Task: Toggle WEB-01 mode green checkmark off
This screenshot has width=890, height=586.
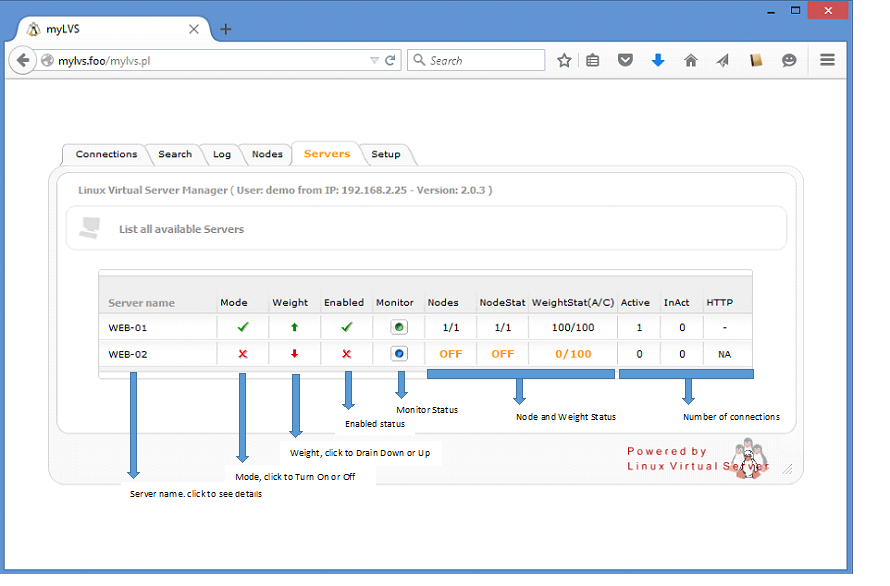Action: tap(243, 327)
